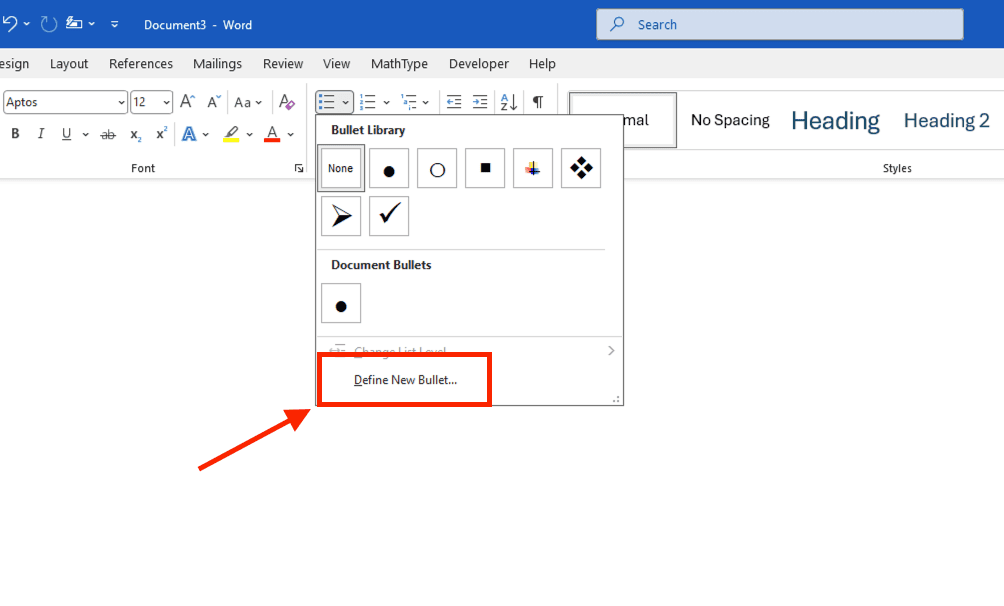Viewport: 1004px width, 606px height.
Task: Toggle Underline formatting
Action: (x=67, y=134)
